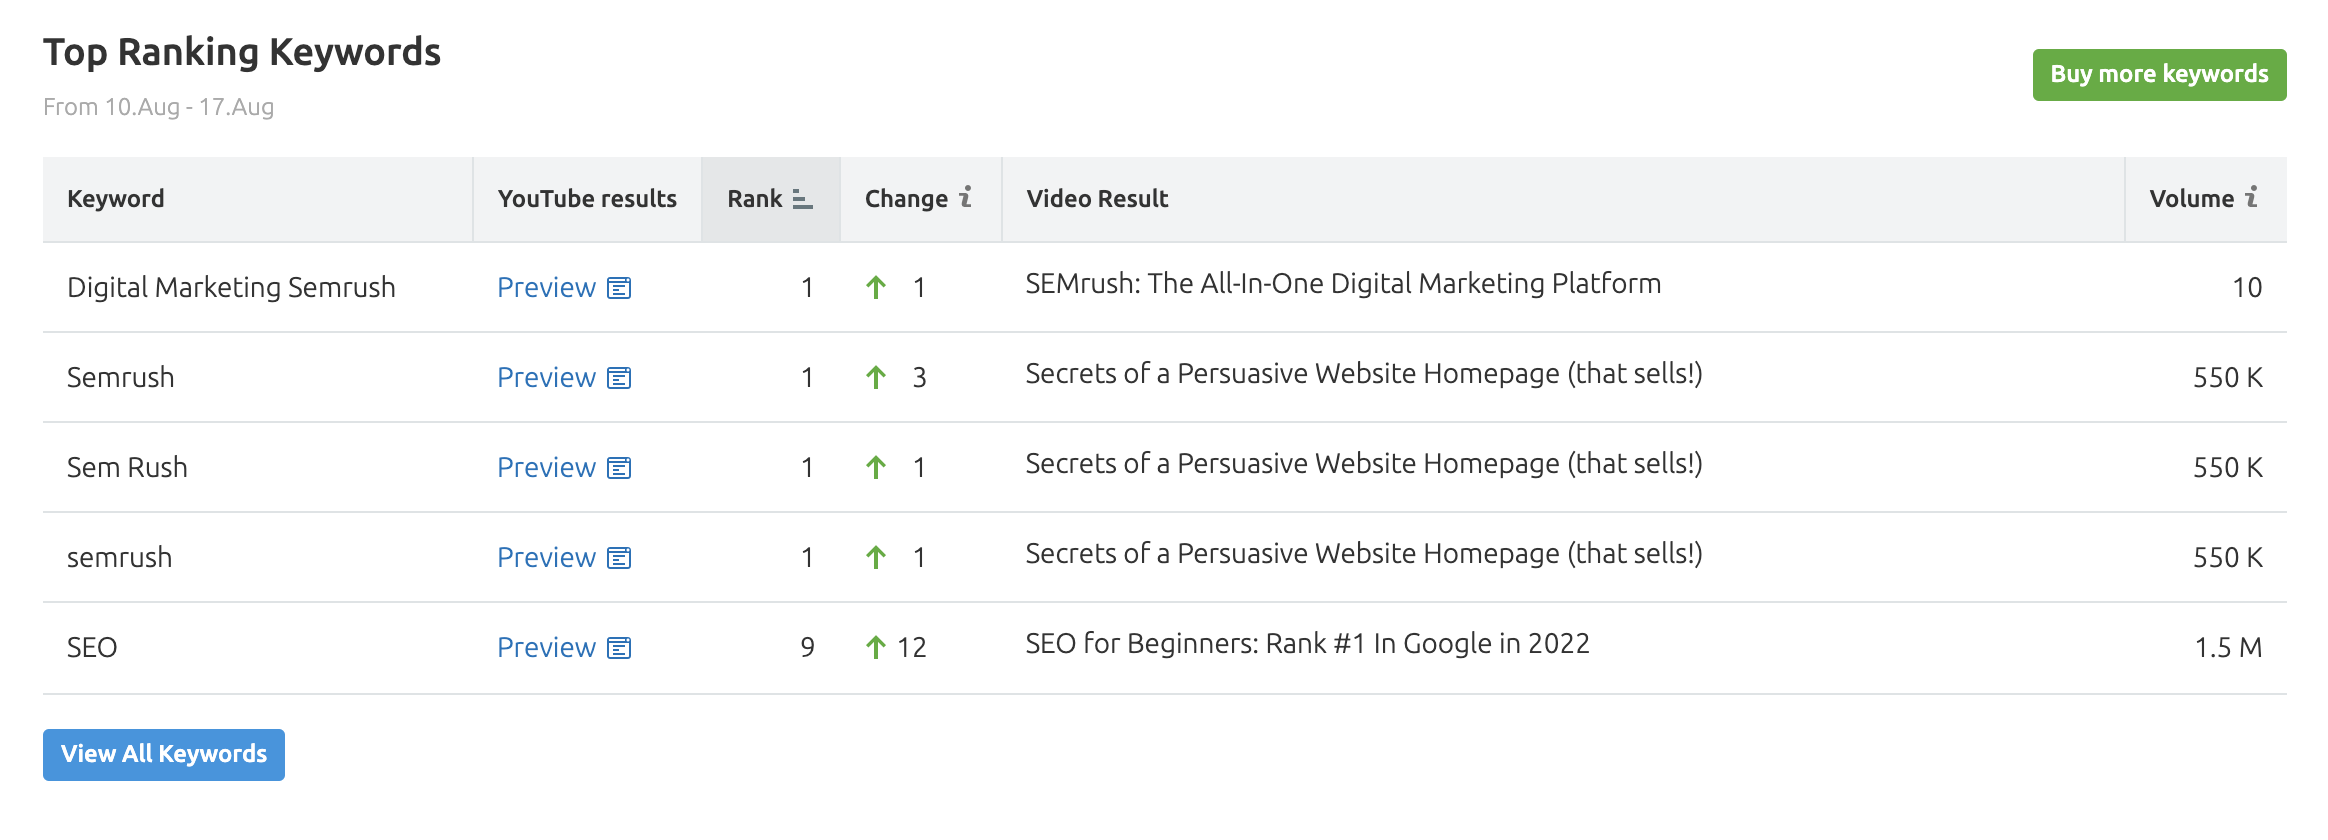
Task: Click View All Keywords
Action: [x=163, y=754]
